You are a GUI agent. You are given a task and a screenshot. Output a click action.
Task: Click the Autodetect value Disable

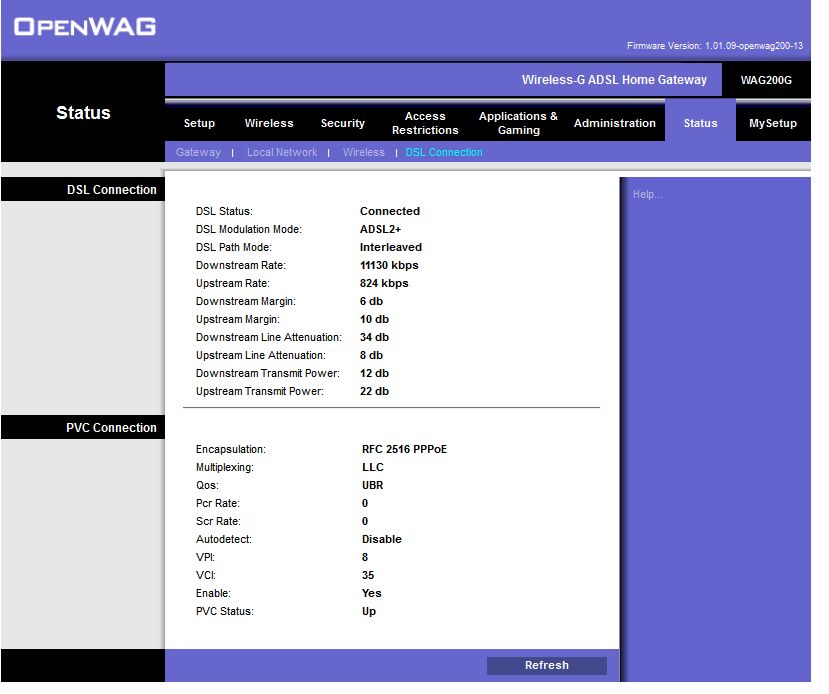click(382, 539)
